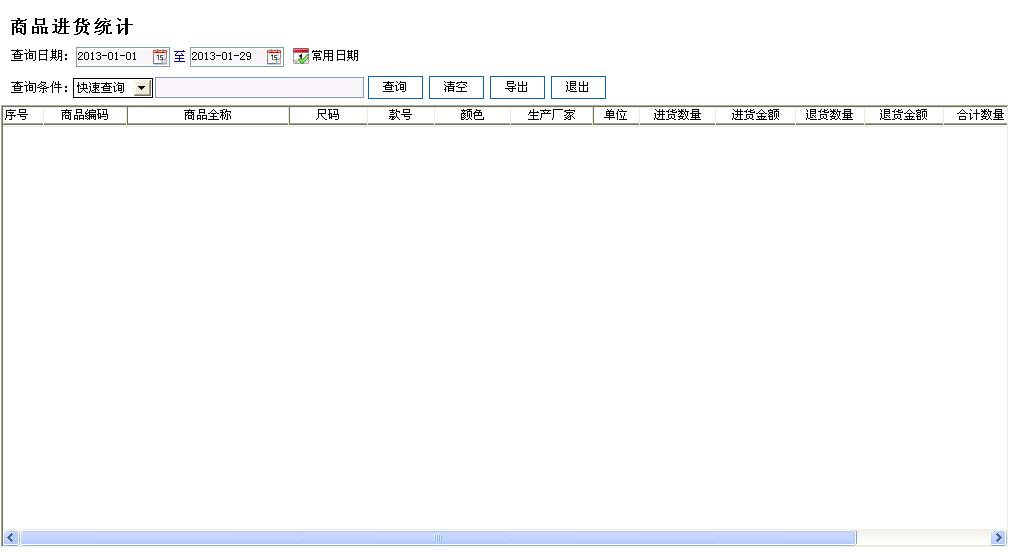Open calendar picker for start date 2013-01-01
This screenshot has width=1010, height=553.
tap(160, 57)
